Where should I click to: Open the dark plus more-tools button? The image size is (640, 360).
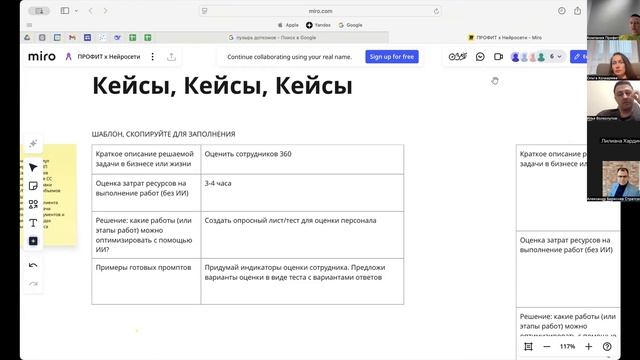coord(33,241)
